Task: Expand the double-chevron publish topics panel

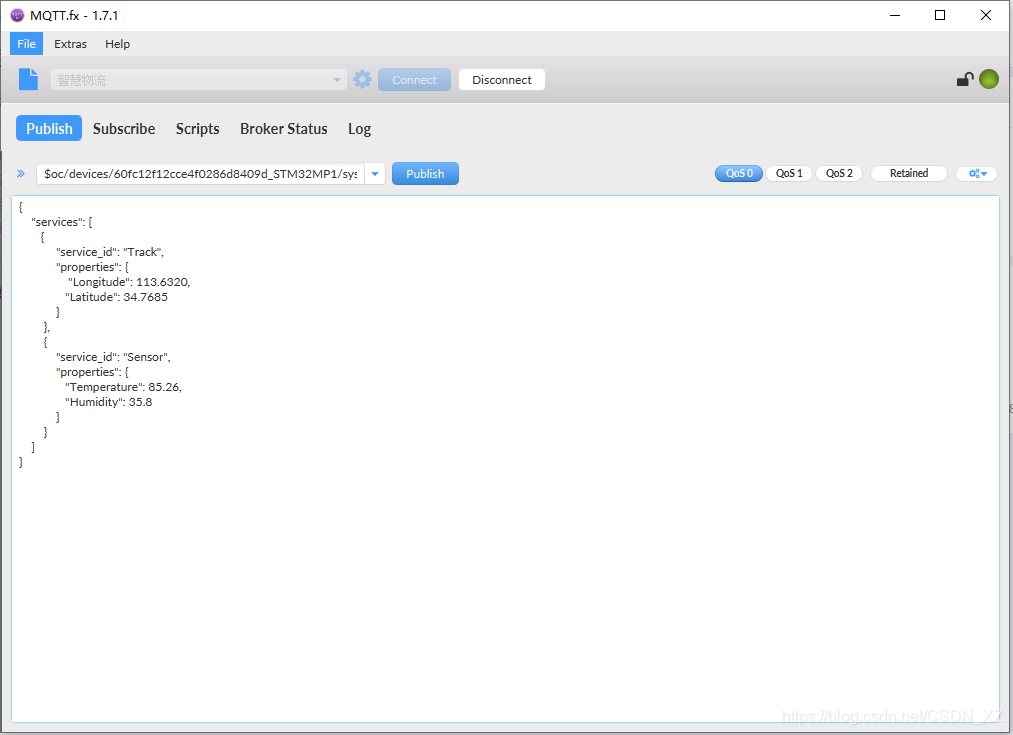Action: (x=21, y=173)
